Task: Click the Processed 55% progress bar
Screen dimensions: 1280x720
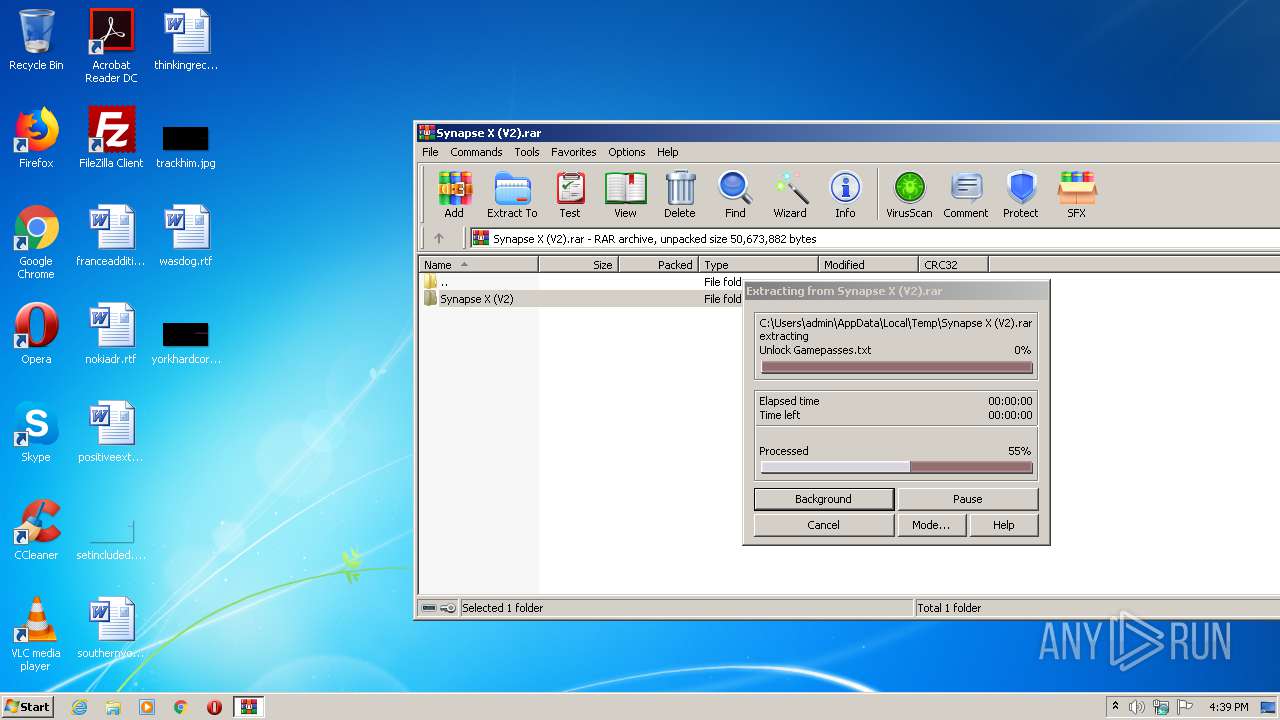Action: (x=896, y=467)
